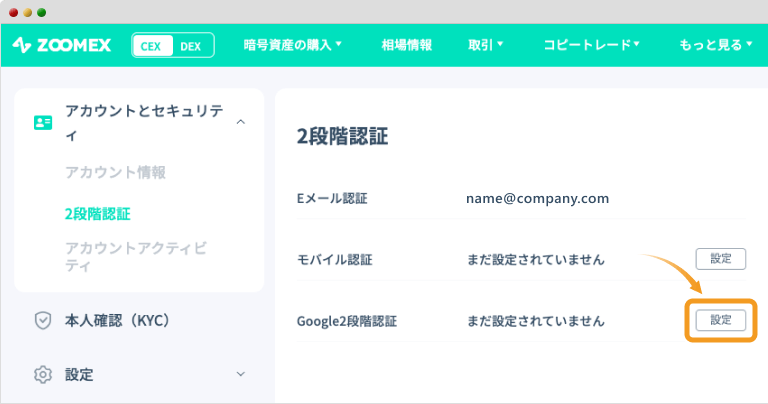Screen dimensions: 768x404
Task: Select アカウントアクティビティ in sidebar
Action: tap(136, 257)
